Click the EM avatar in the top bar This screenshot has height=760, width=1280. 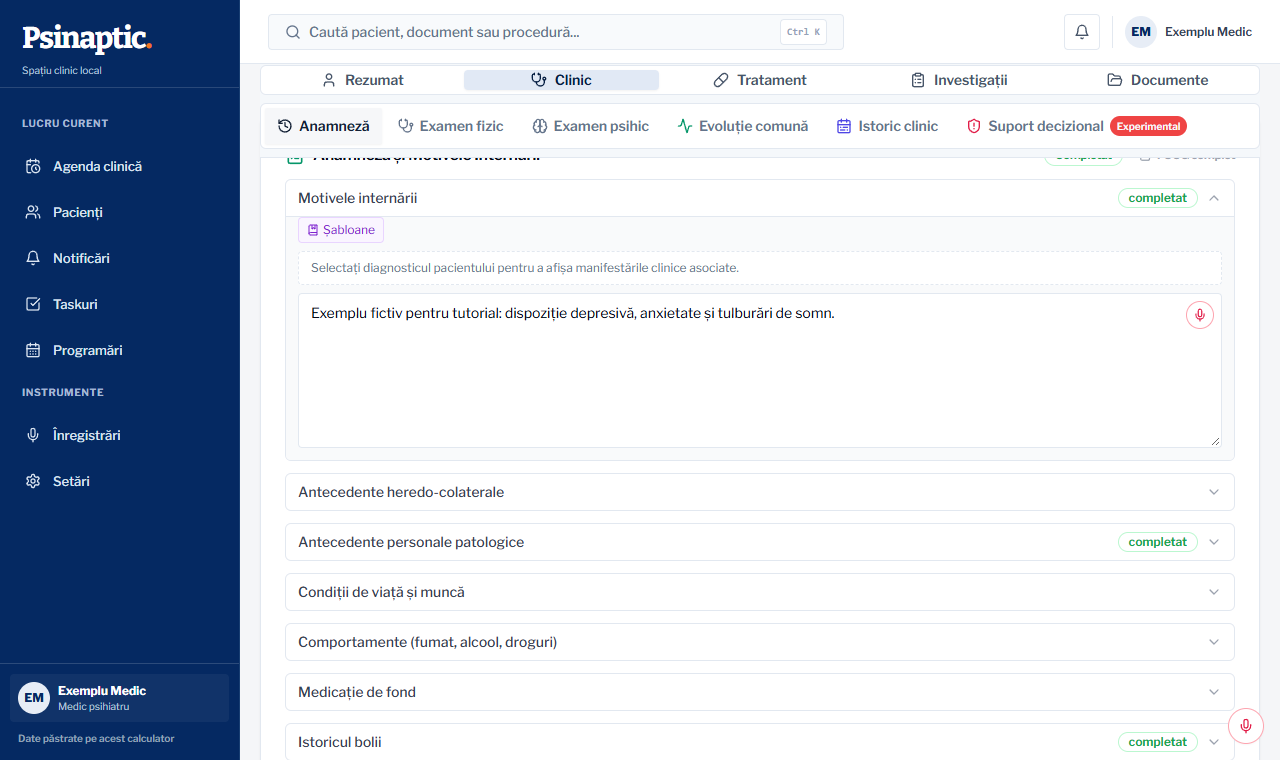coord(1141,32)
